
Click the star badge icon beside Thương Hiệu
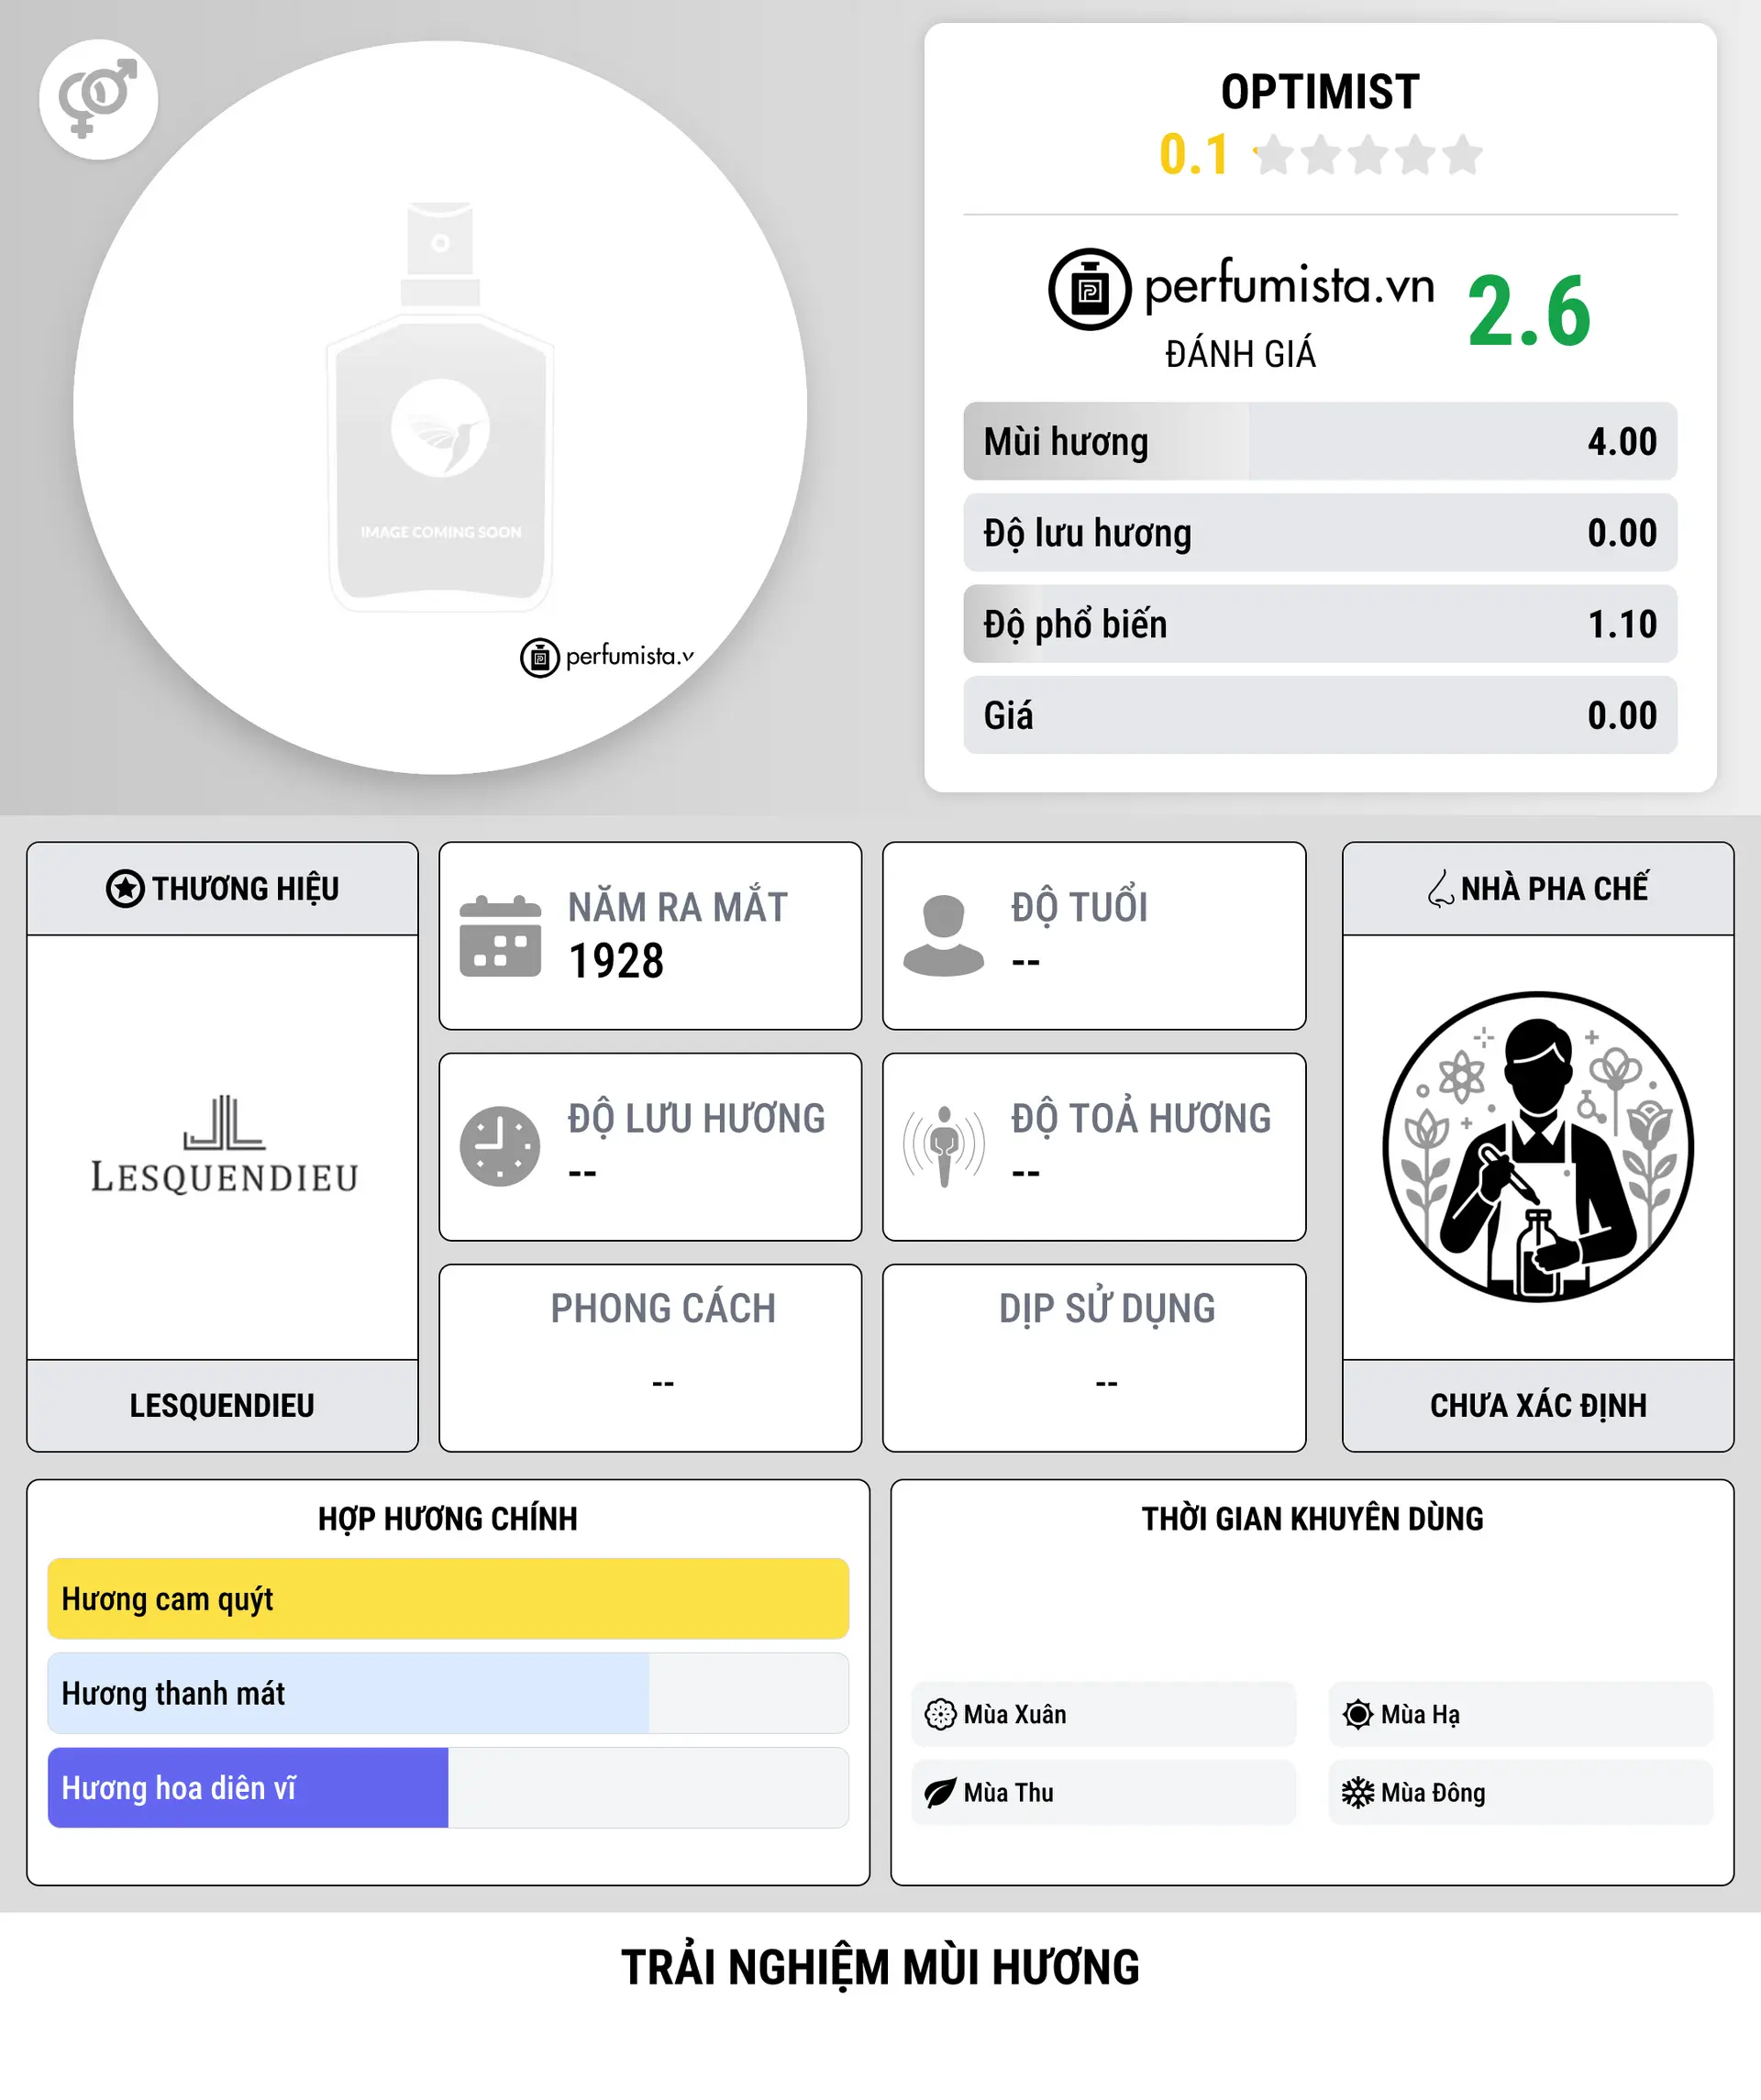coord(125,888)
